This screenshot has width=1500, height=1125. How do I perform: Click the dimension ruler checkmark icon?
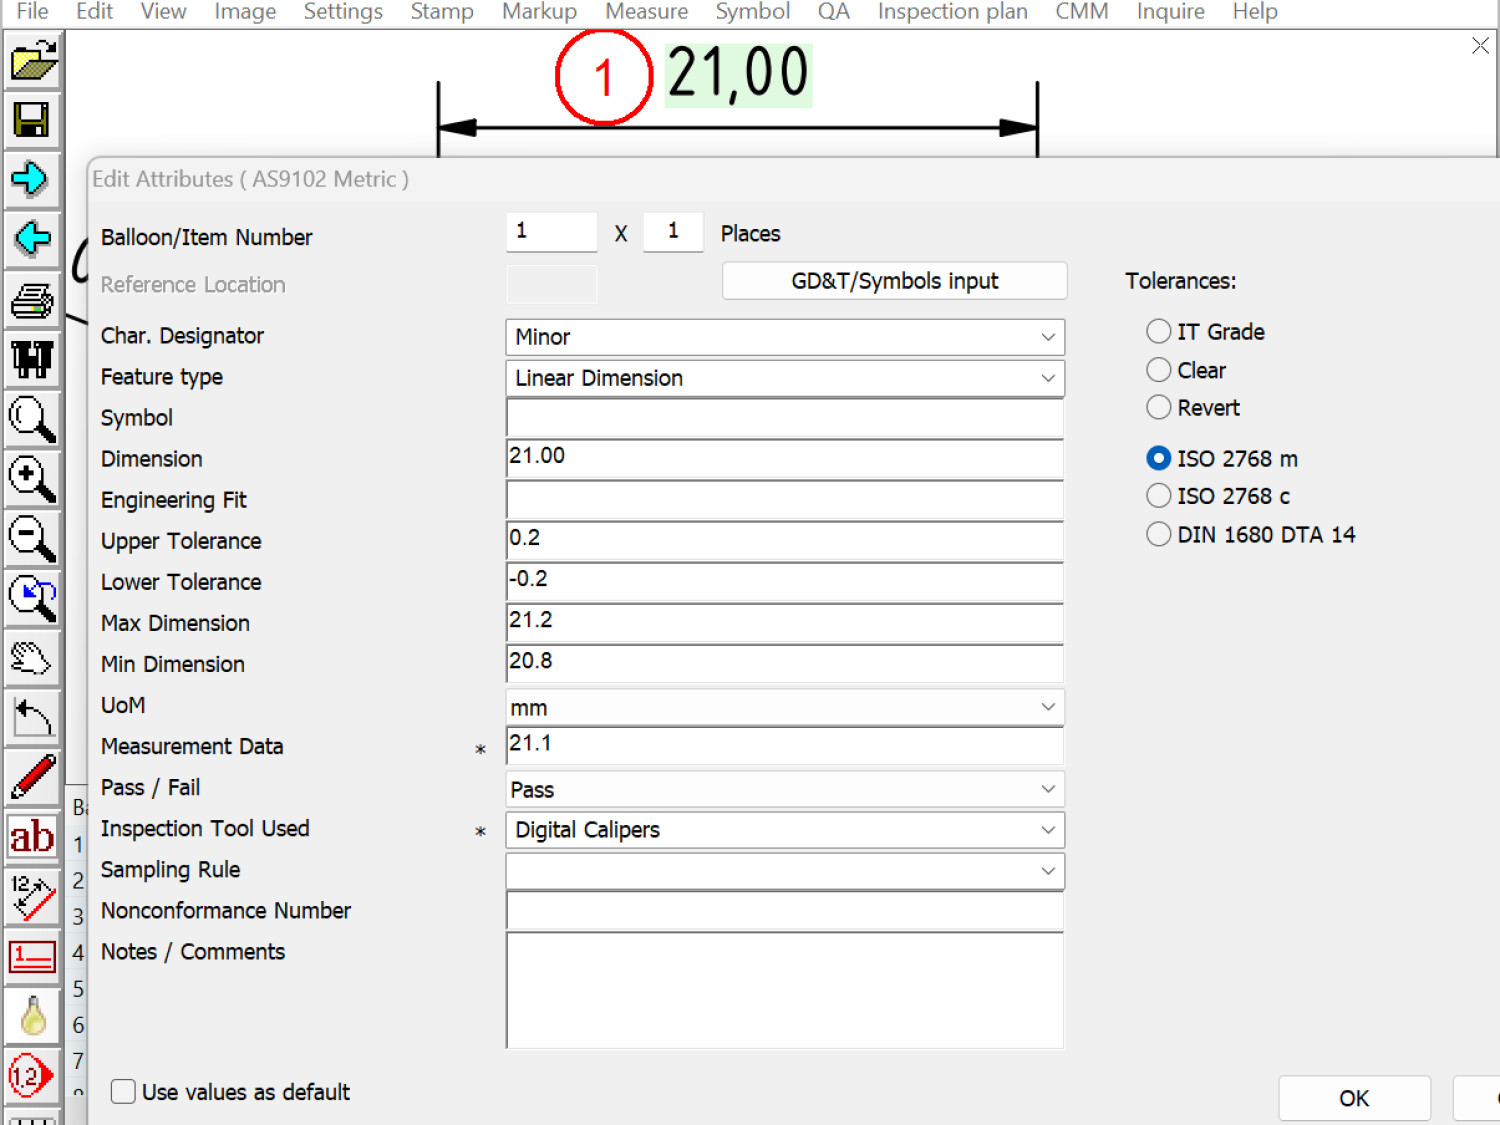[32, 898]
